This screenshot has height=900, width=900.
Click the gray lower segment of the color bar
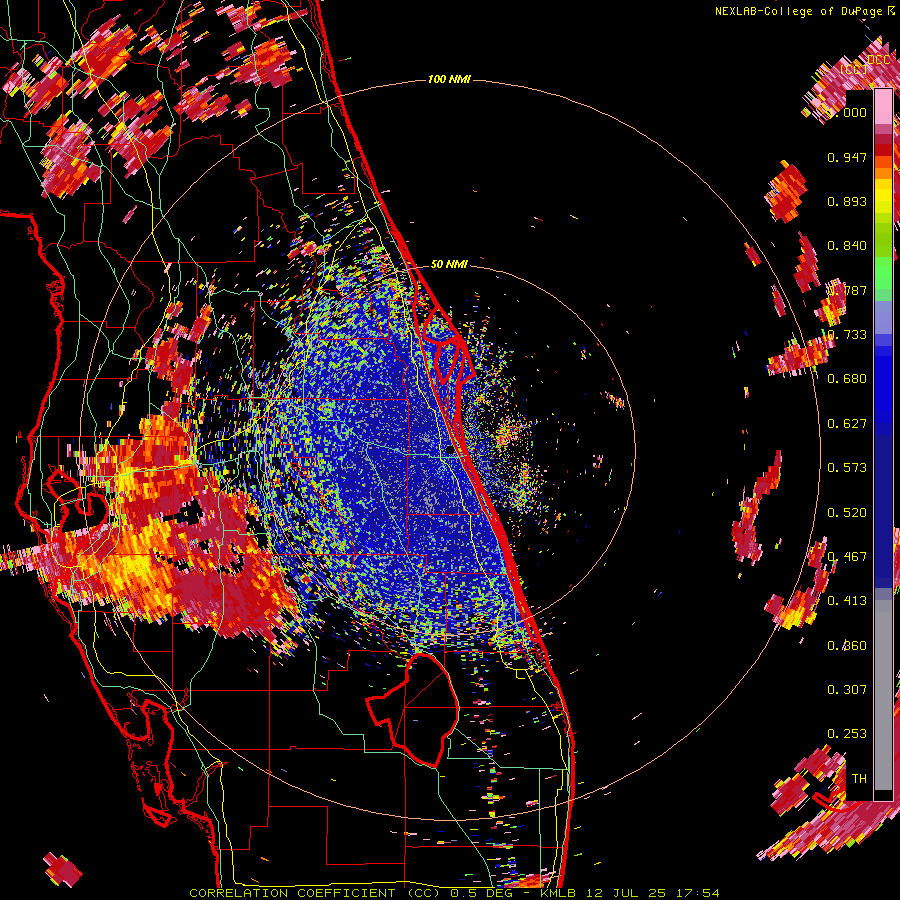pos(883,695)
